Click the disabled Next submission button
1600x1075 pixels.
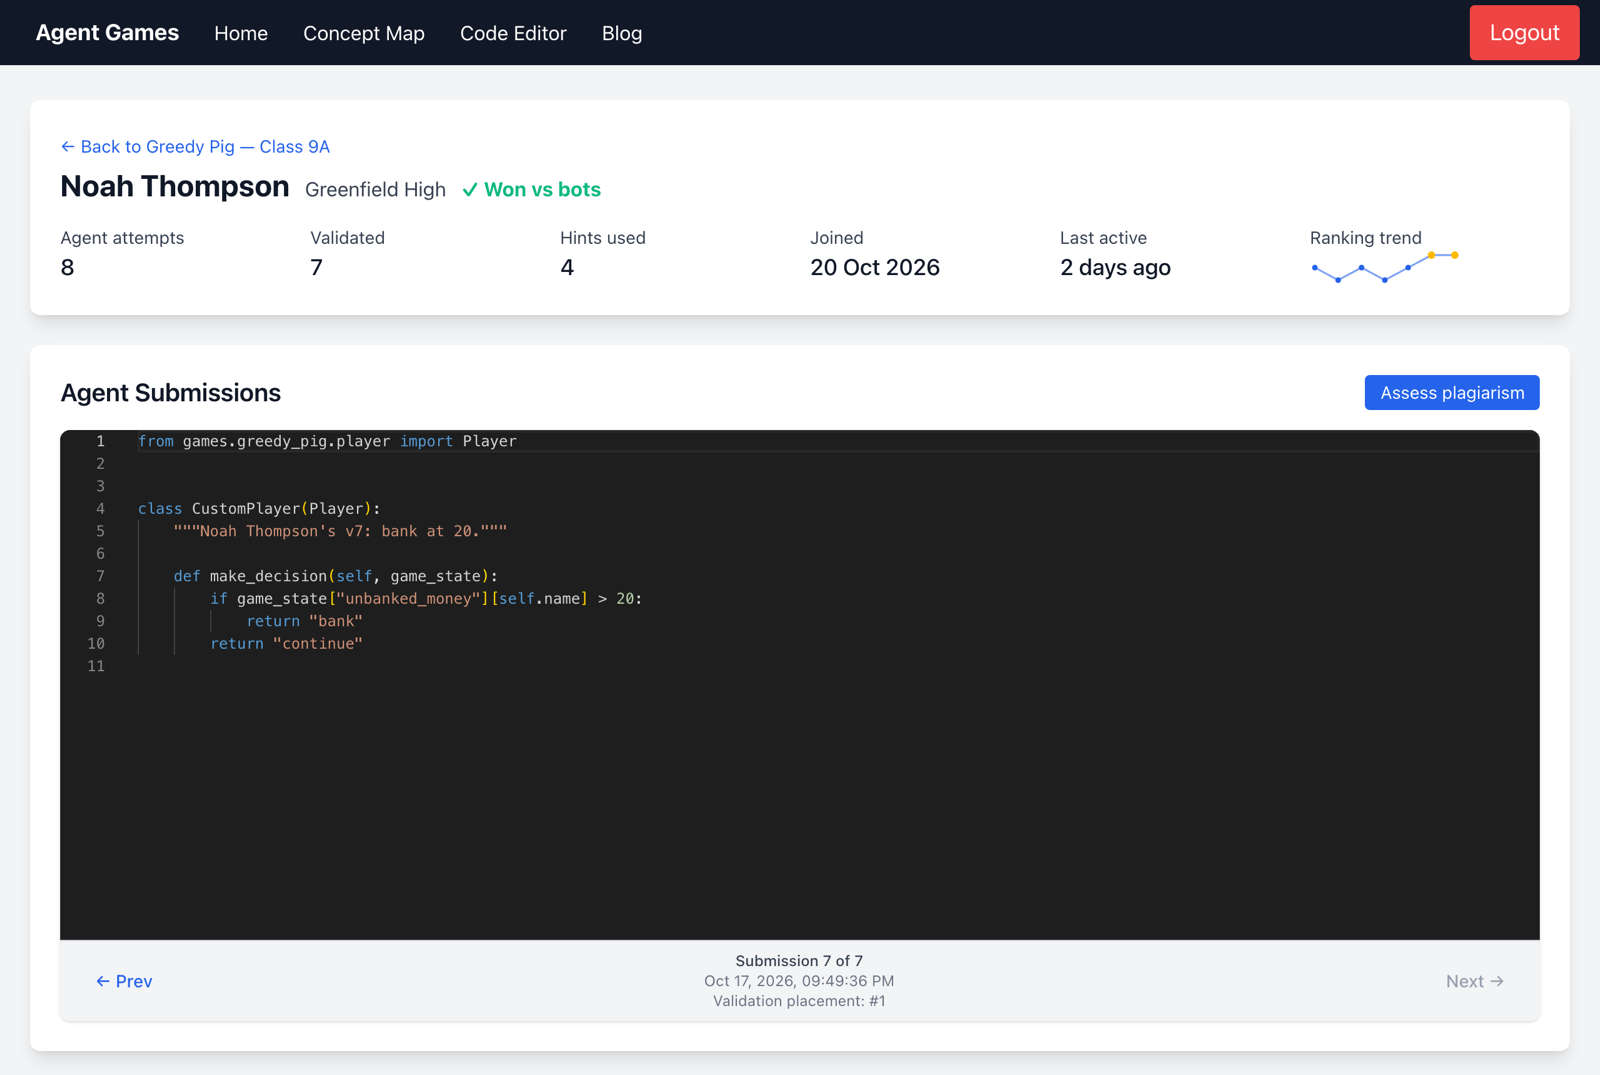click(x=1474, y=981)
